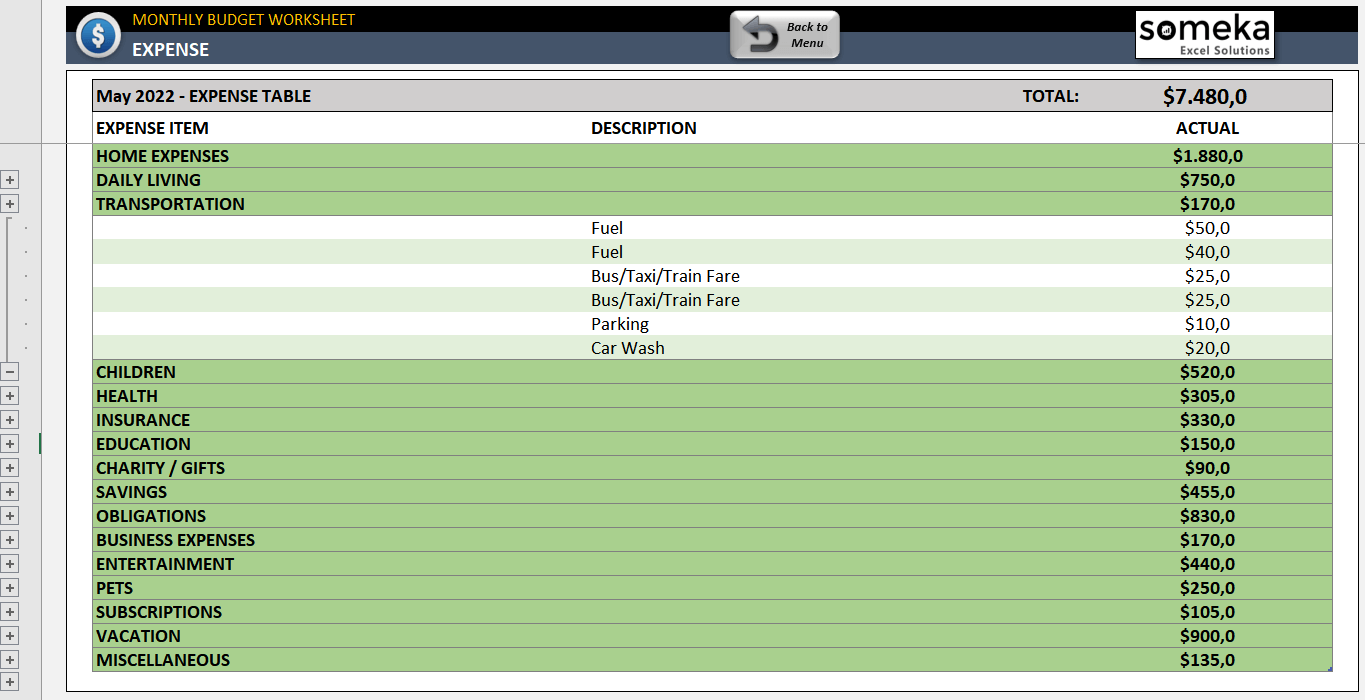Expand the Home Expenses detail rows
This screenshot has height=700, width=1365.
coord(9,179)
